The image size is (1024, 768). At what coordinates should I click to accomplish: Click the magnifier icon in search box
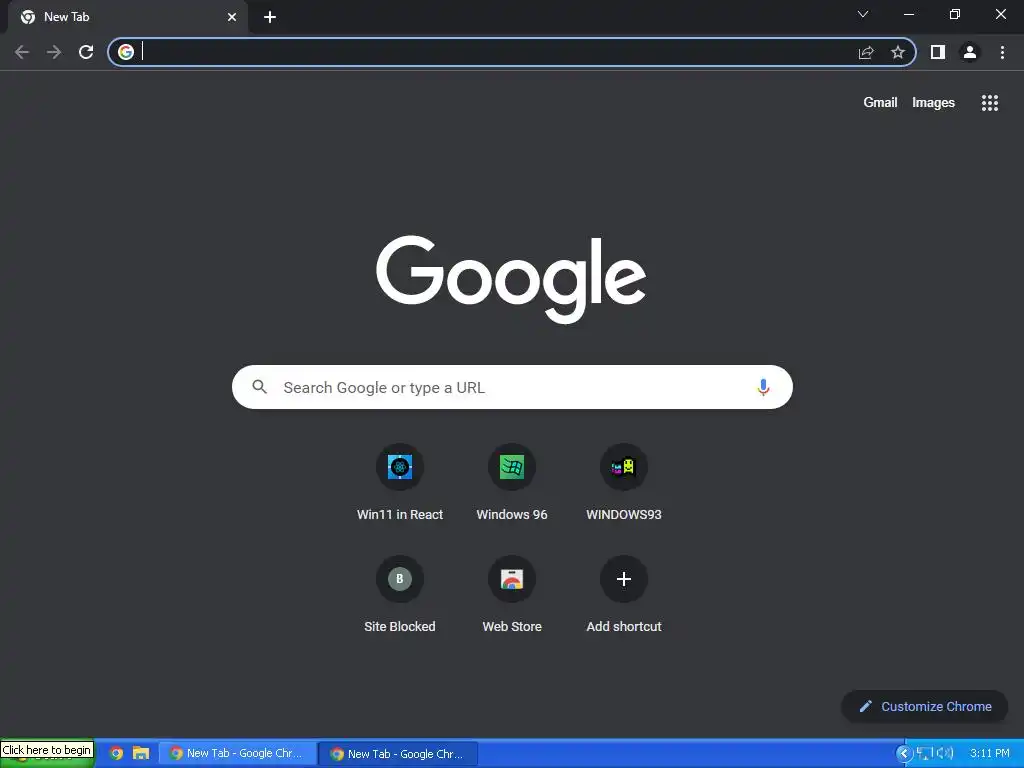pos(260,387)
